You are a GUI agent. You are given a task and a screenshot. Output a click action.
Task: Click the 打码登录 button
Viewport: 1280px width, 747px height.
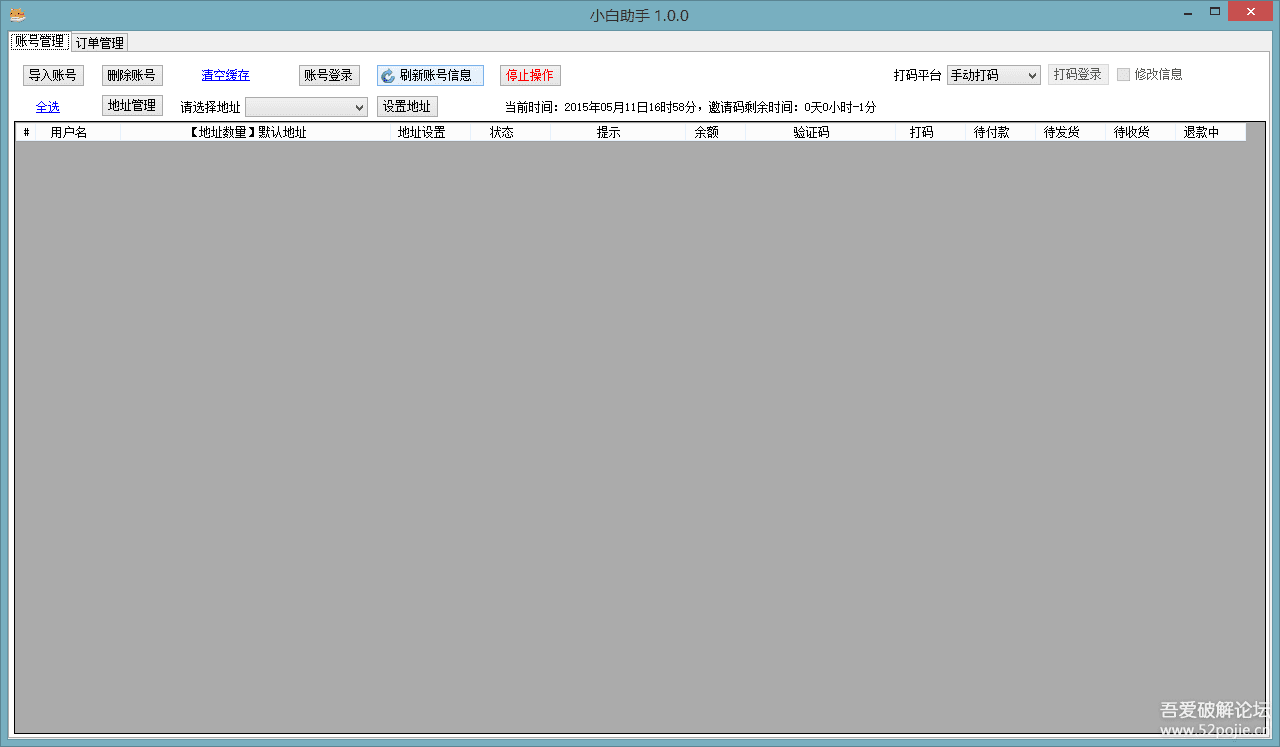click(x=1078, y=75)
